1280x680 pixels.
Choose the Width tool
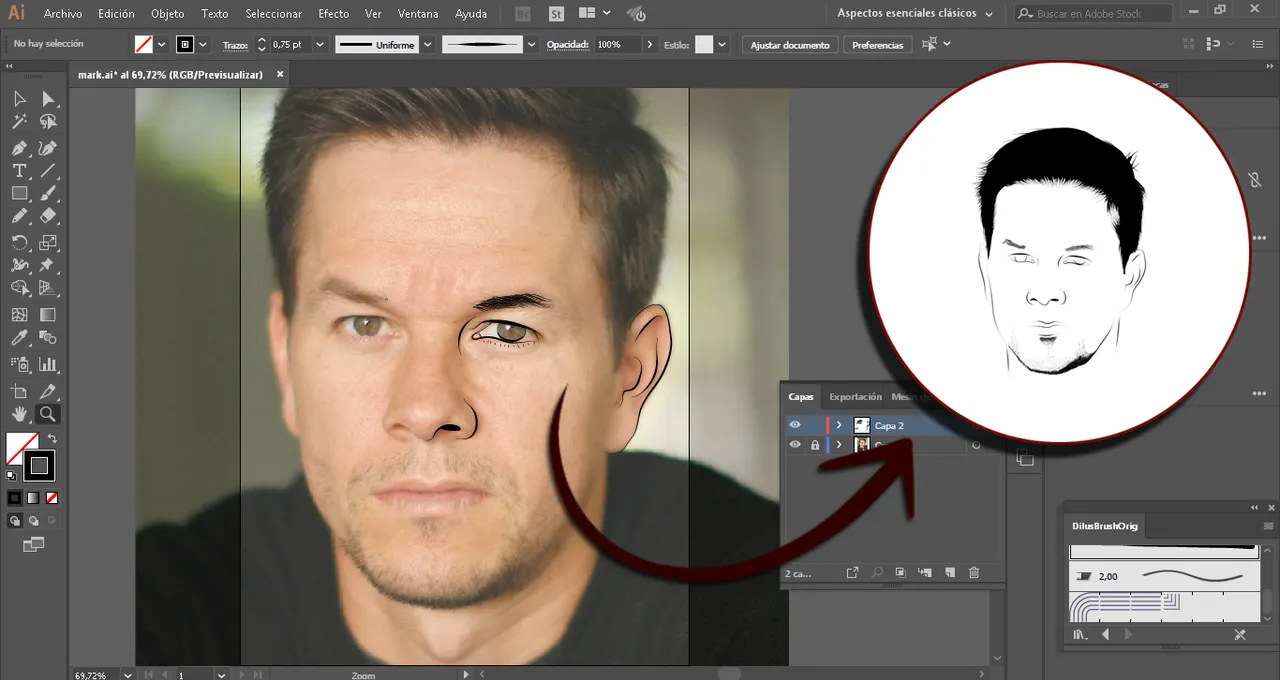(x=19, y=265)
